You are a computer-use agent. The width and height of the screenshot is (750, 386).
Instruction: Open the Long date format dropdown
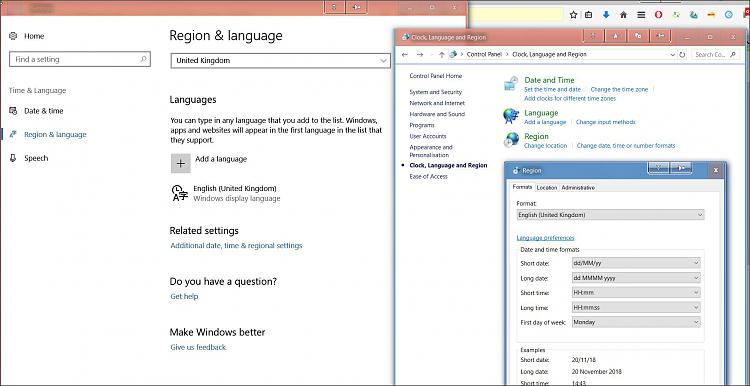click(636, 278)
